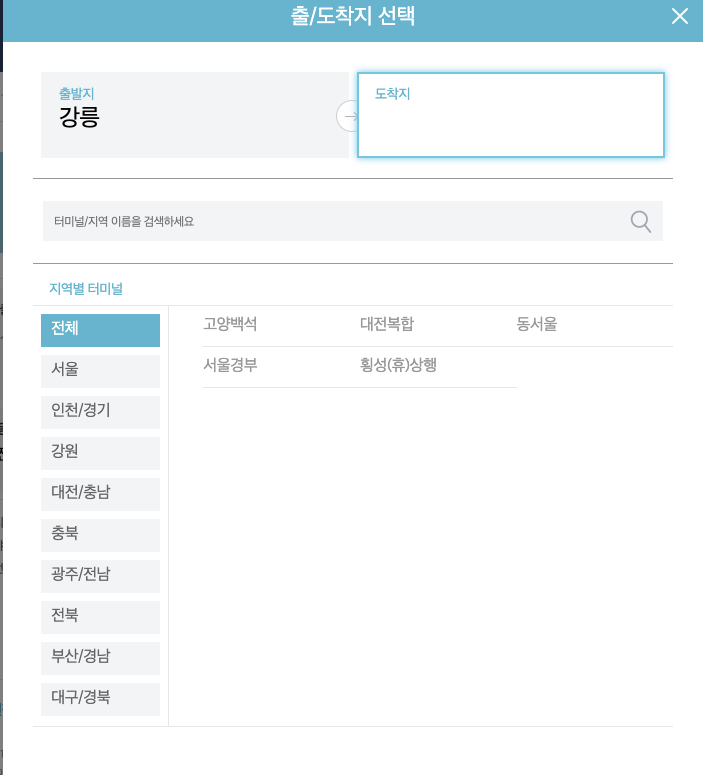Viewport: 703px width, 775px height.
Task: Select the 대구/경북 region tab
Action: tap(100, 699)
